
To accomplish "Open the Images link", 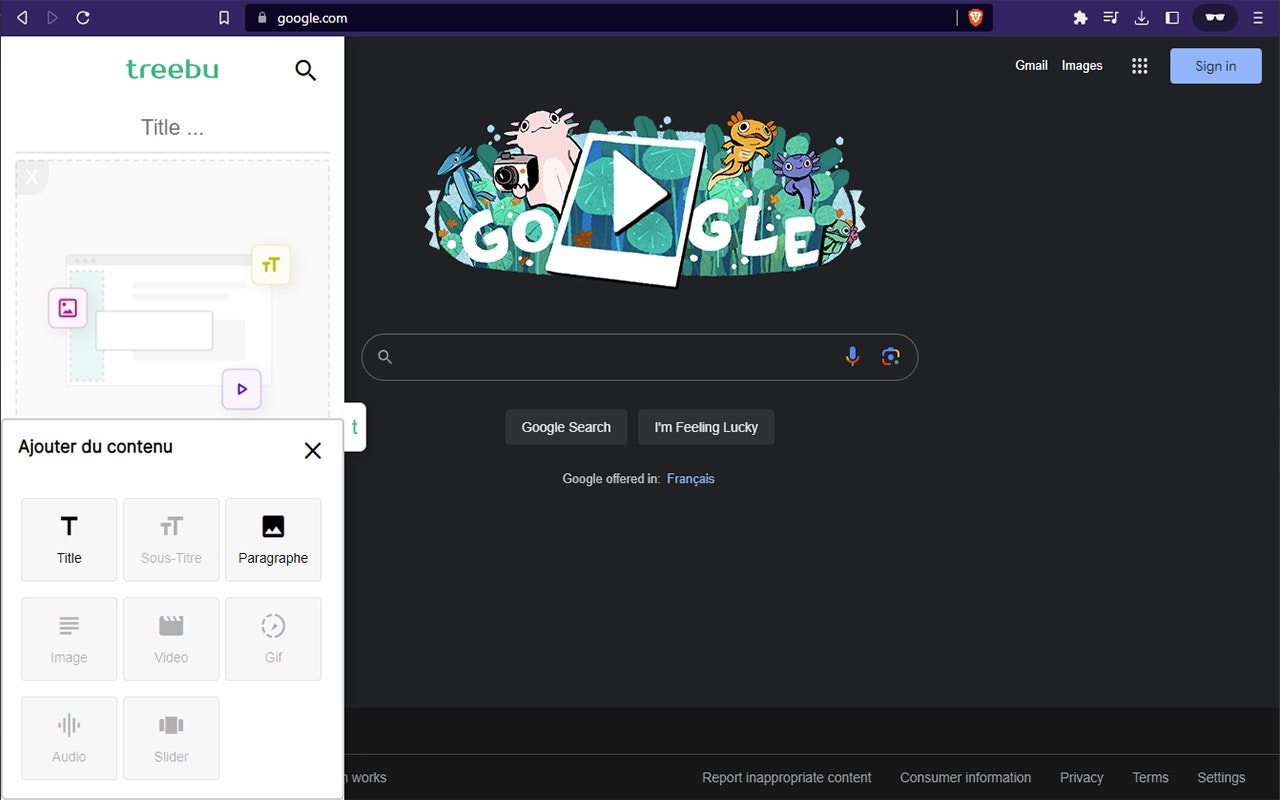I will coord(1082,65).
